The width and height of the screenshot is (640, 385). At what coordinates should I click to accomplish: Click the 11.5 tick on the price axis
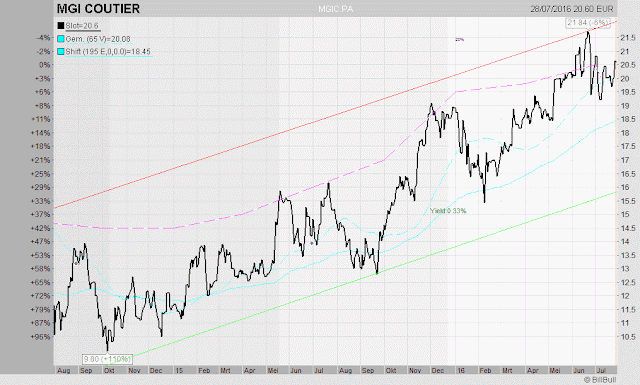click(628, 309)
